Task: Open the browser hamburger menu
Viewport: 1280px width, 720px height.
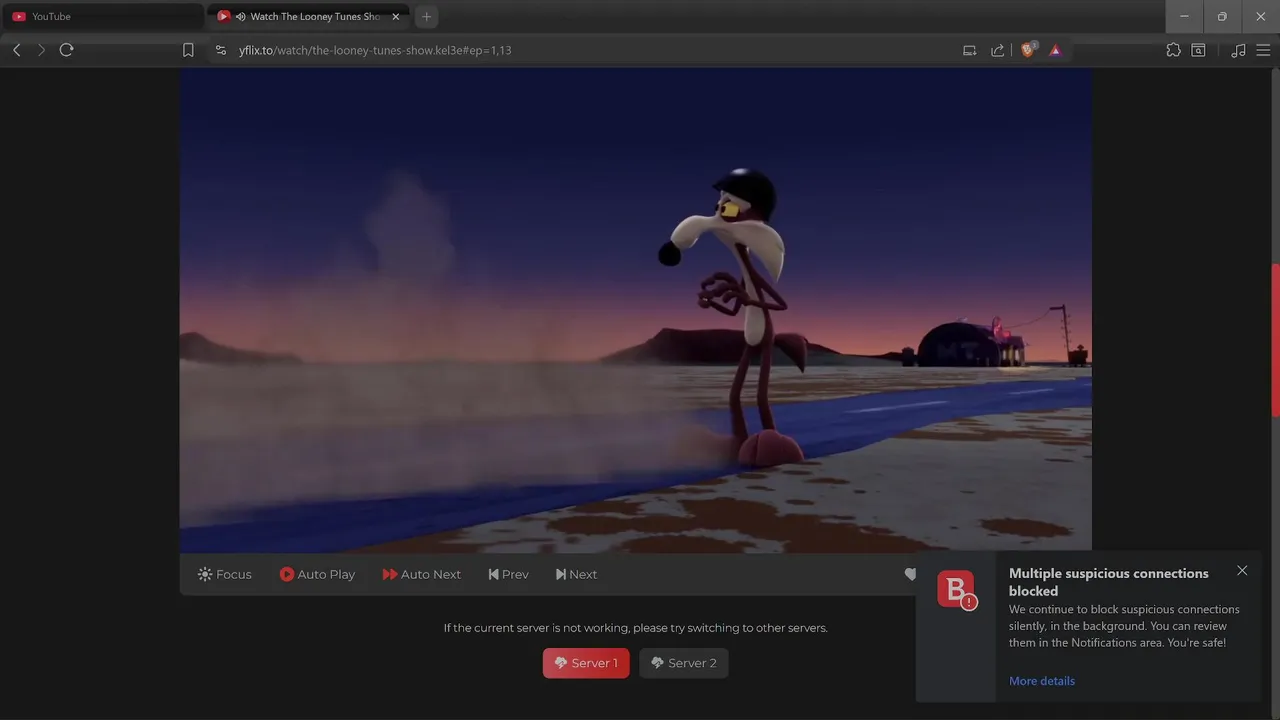Action: [1263, 50]
